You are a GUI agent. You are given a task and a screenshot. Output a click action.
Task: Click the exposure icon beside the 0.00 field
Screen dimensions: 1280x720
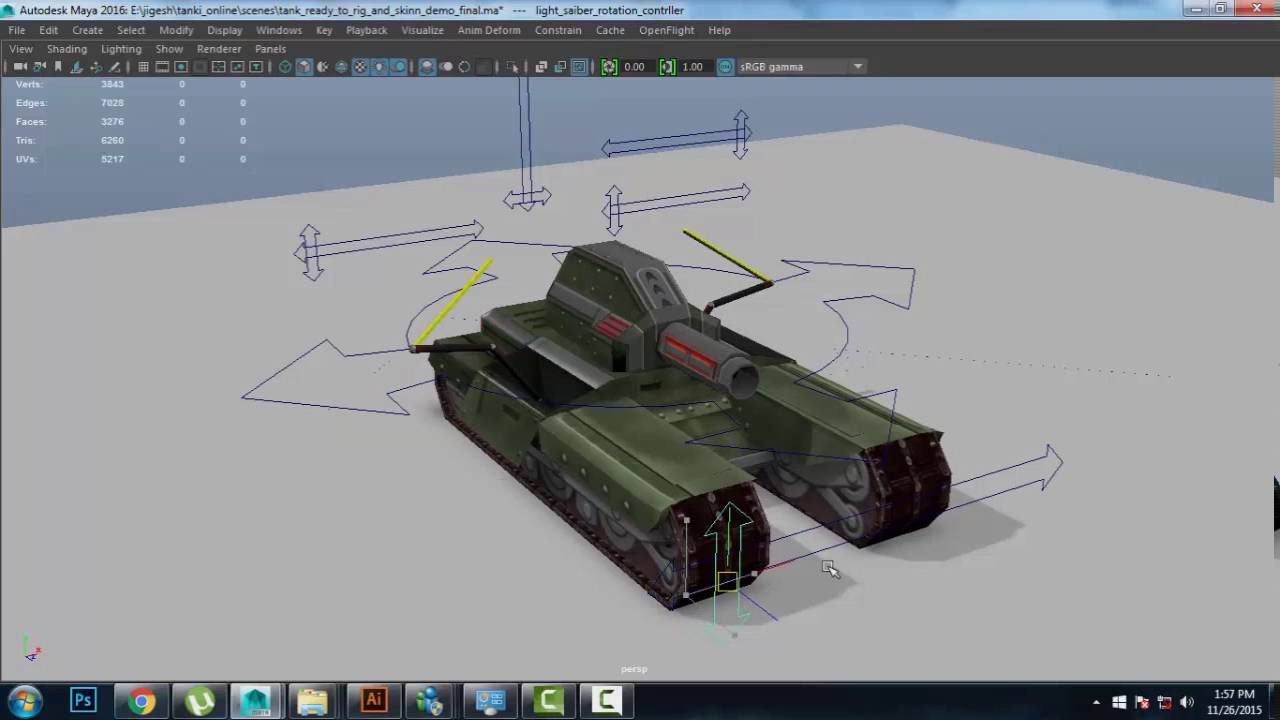click(609, 67)
